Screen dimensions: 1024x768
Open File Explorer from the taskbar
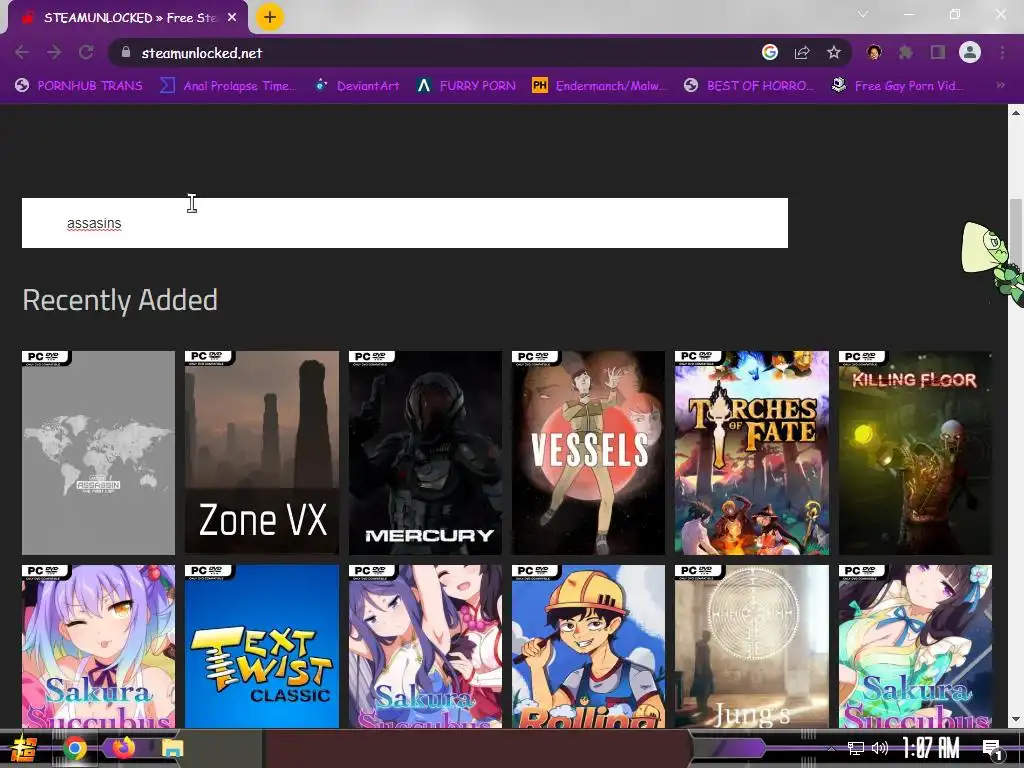(172, 748)
